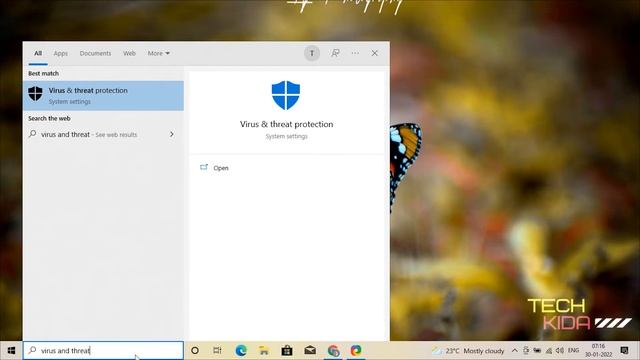Viewport: 640px width, 360px height.
Task: Click magnifier icon in taskbar search box
Action: click(32, 350)
